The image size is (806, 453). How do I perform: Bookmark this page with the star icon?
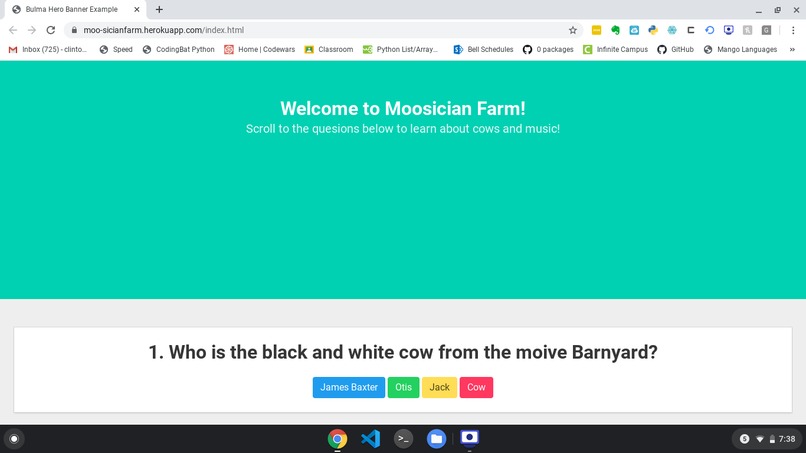573,30
